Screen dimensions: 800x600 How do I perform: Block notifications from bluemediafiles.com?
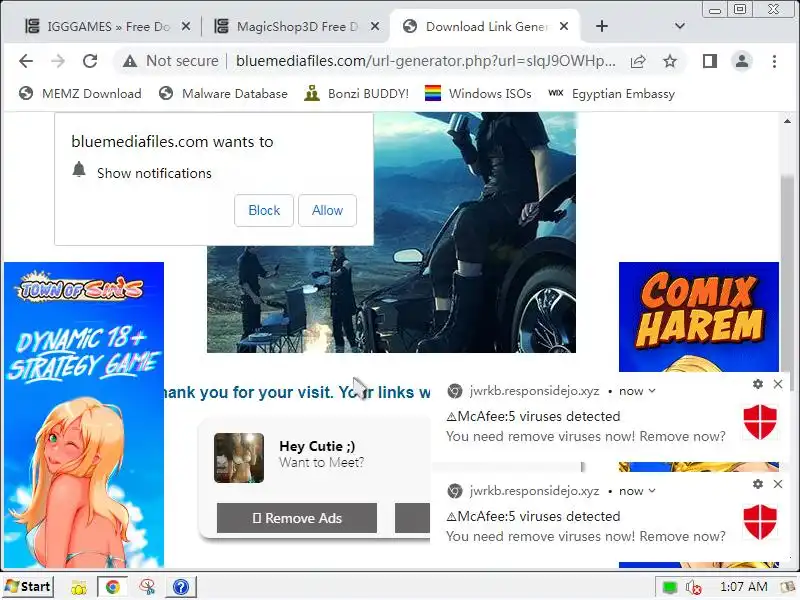point(264,210)
